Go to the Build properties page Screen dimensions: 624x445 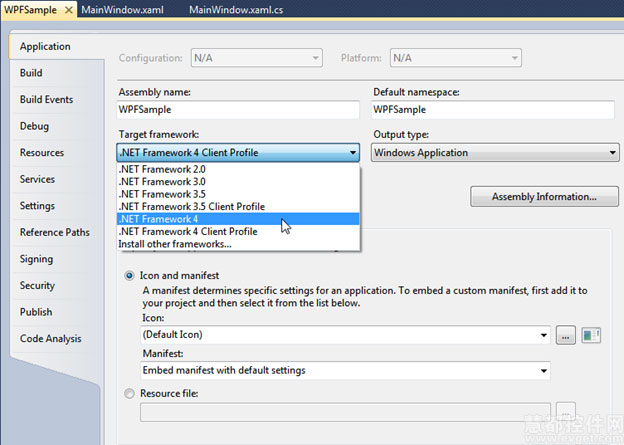pyautogui.click(x=31, y=73)
